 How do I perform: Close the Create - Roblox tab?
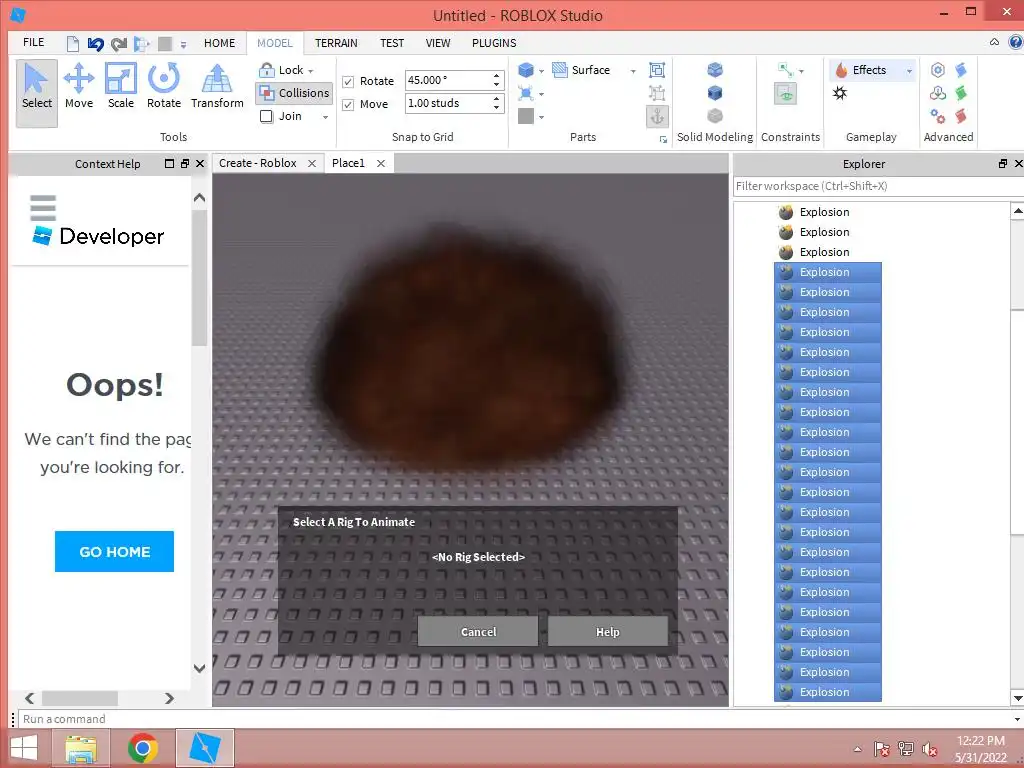tap(312, 163)
